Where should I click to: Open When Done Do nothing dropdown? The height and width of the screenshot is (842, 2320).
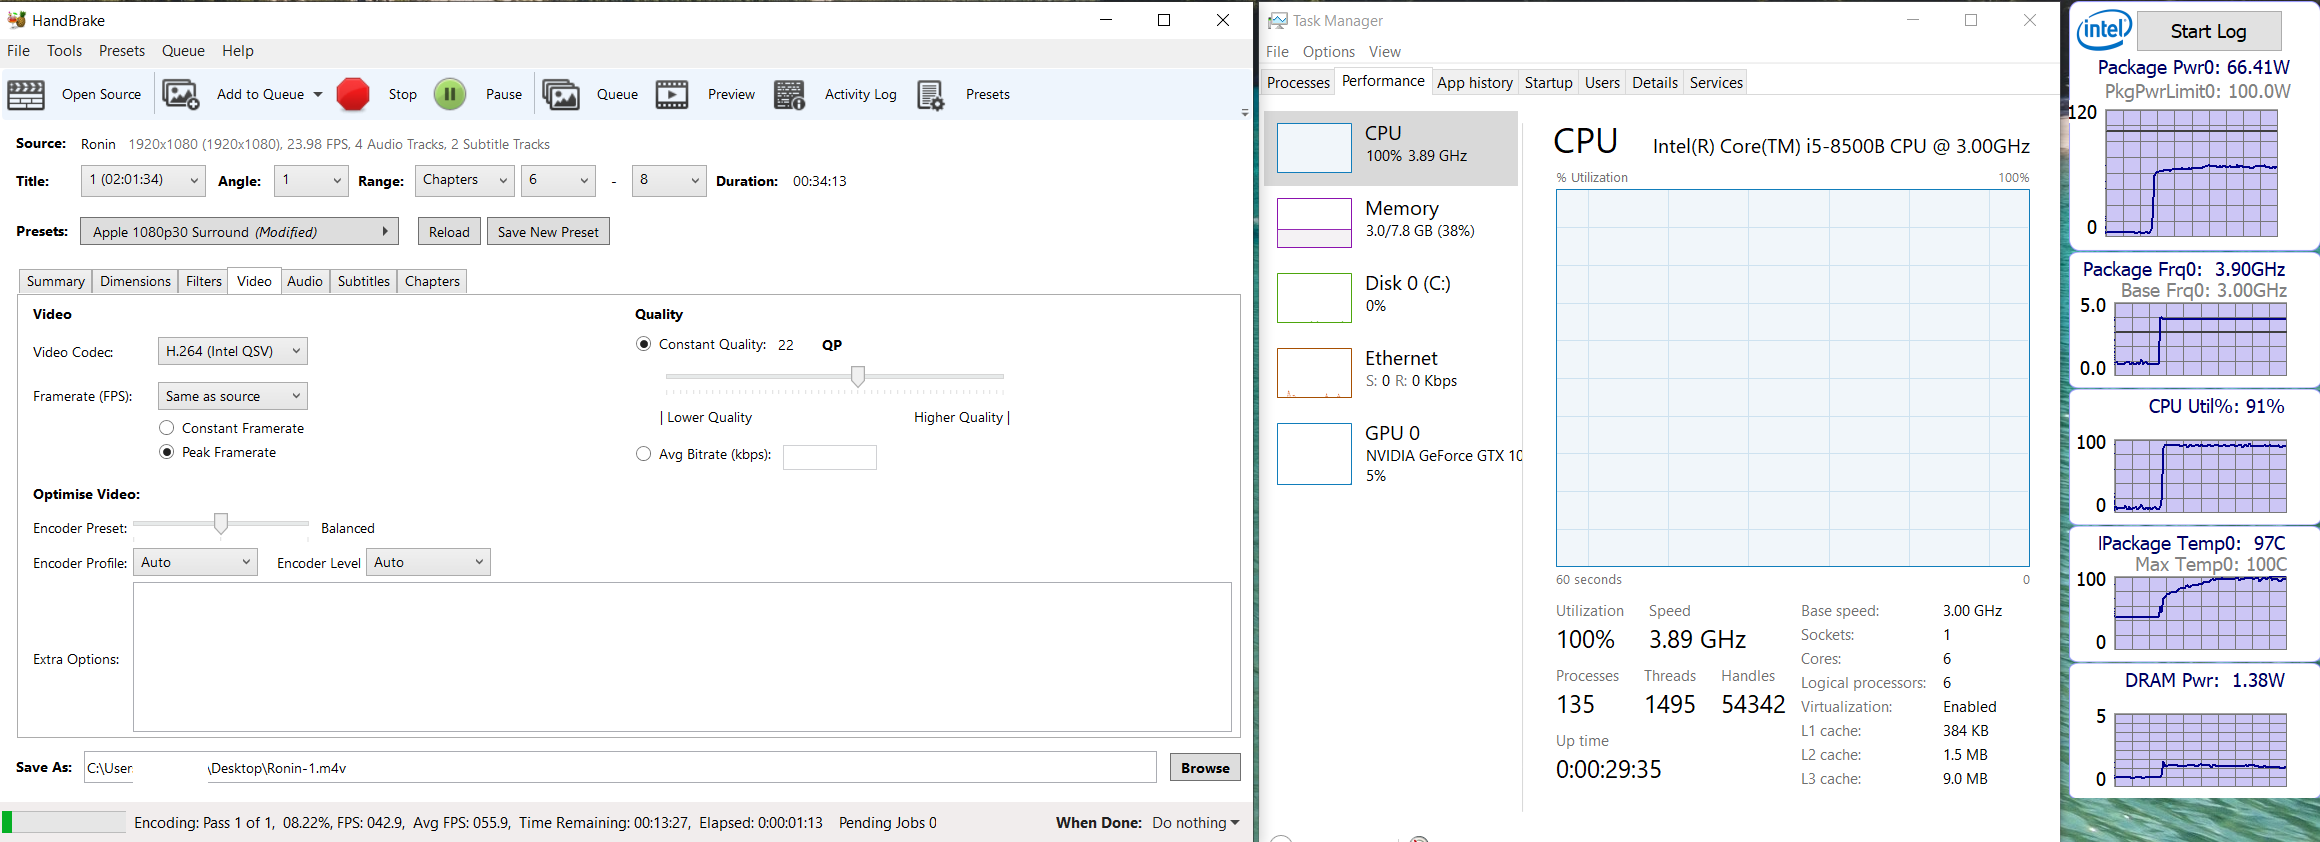pos(1196,822)
